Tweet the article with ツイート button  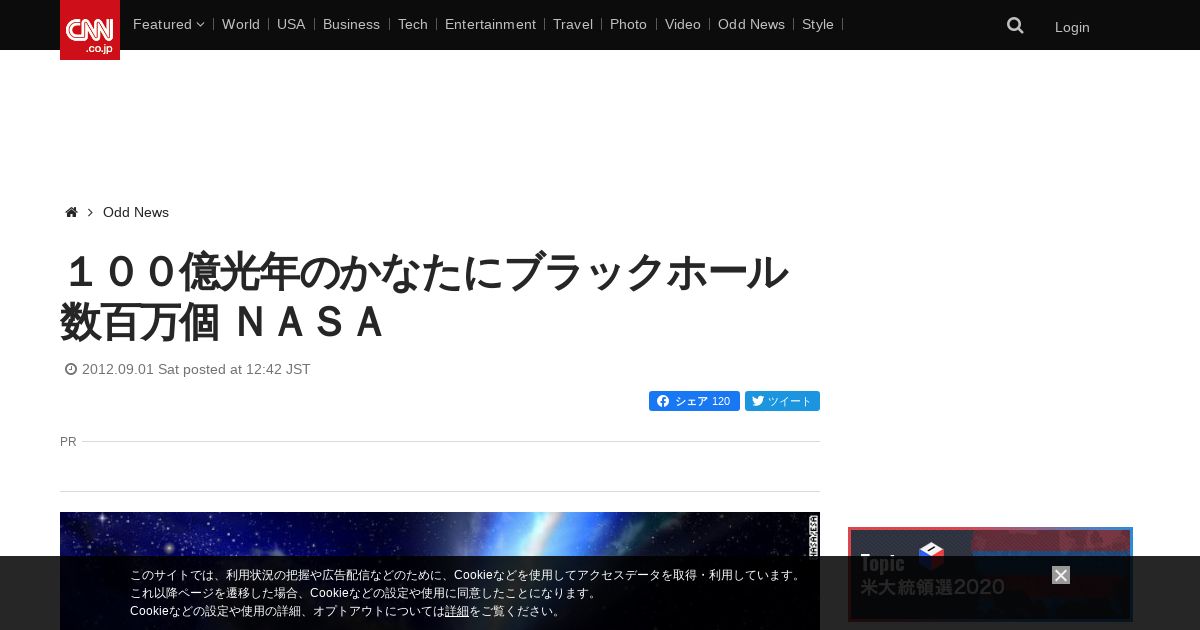pos(782,401)
